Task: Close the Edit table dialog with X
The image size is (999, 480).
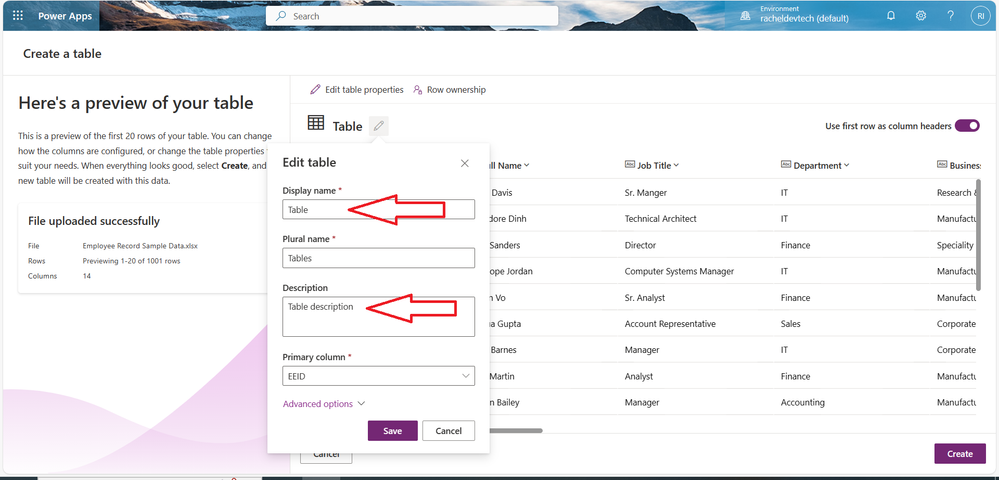Action: [x=464, y=163]
